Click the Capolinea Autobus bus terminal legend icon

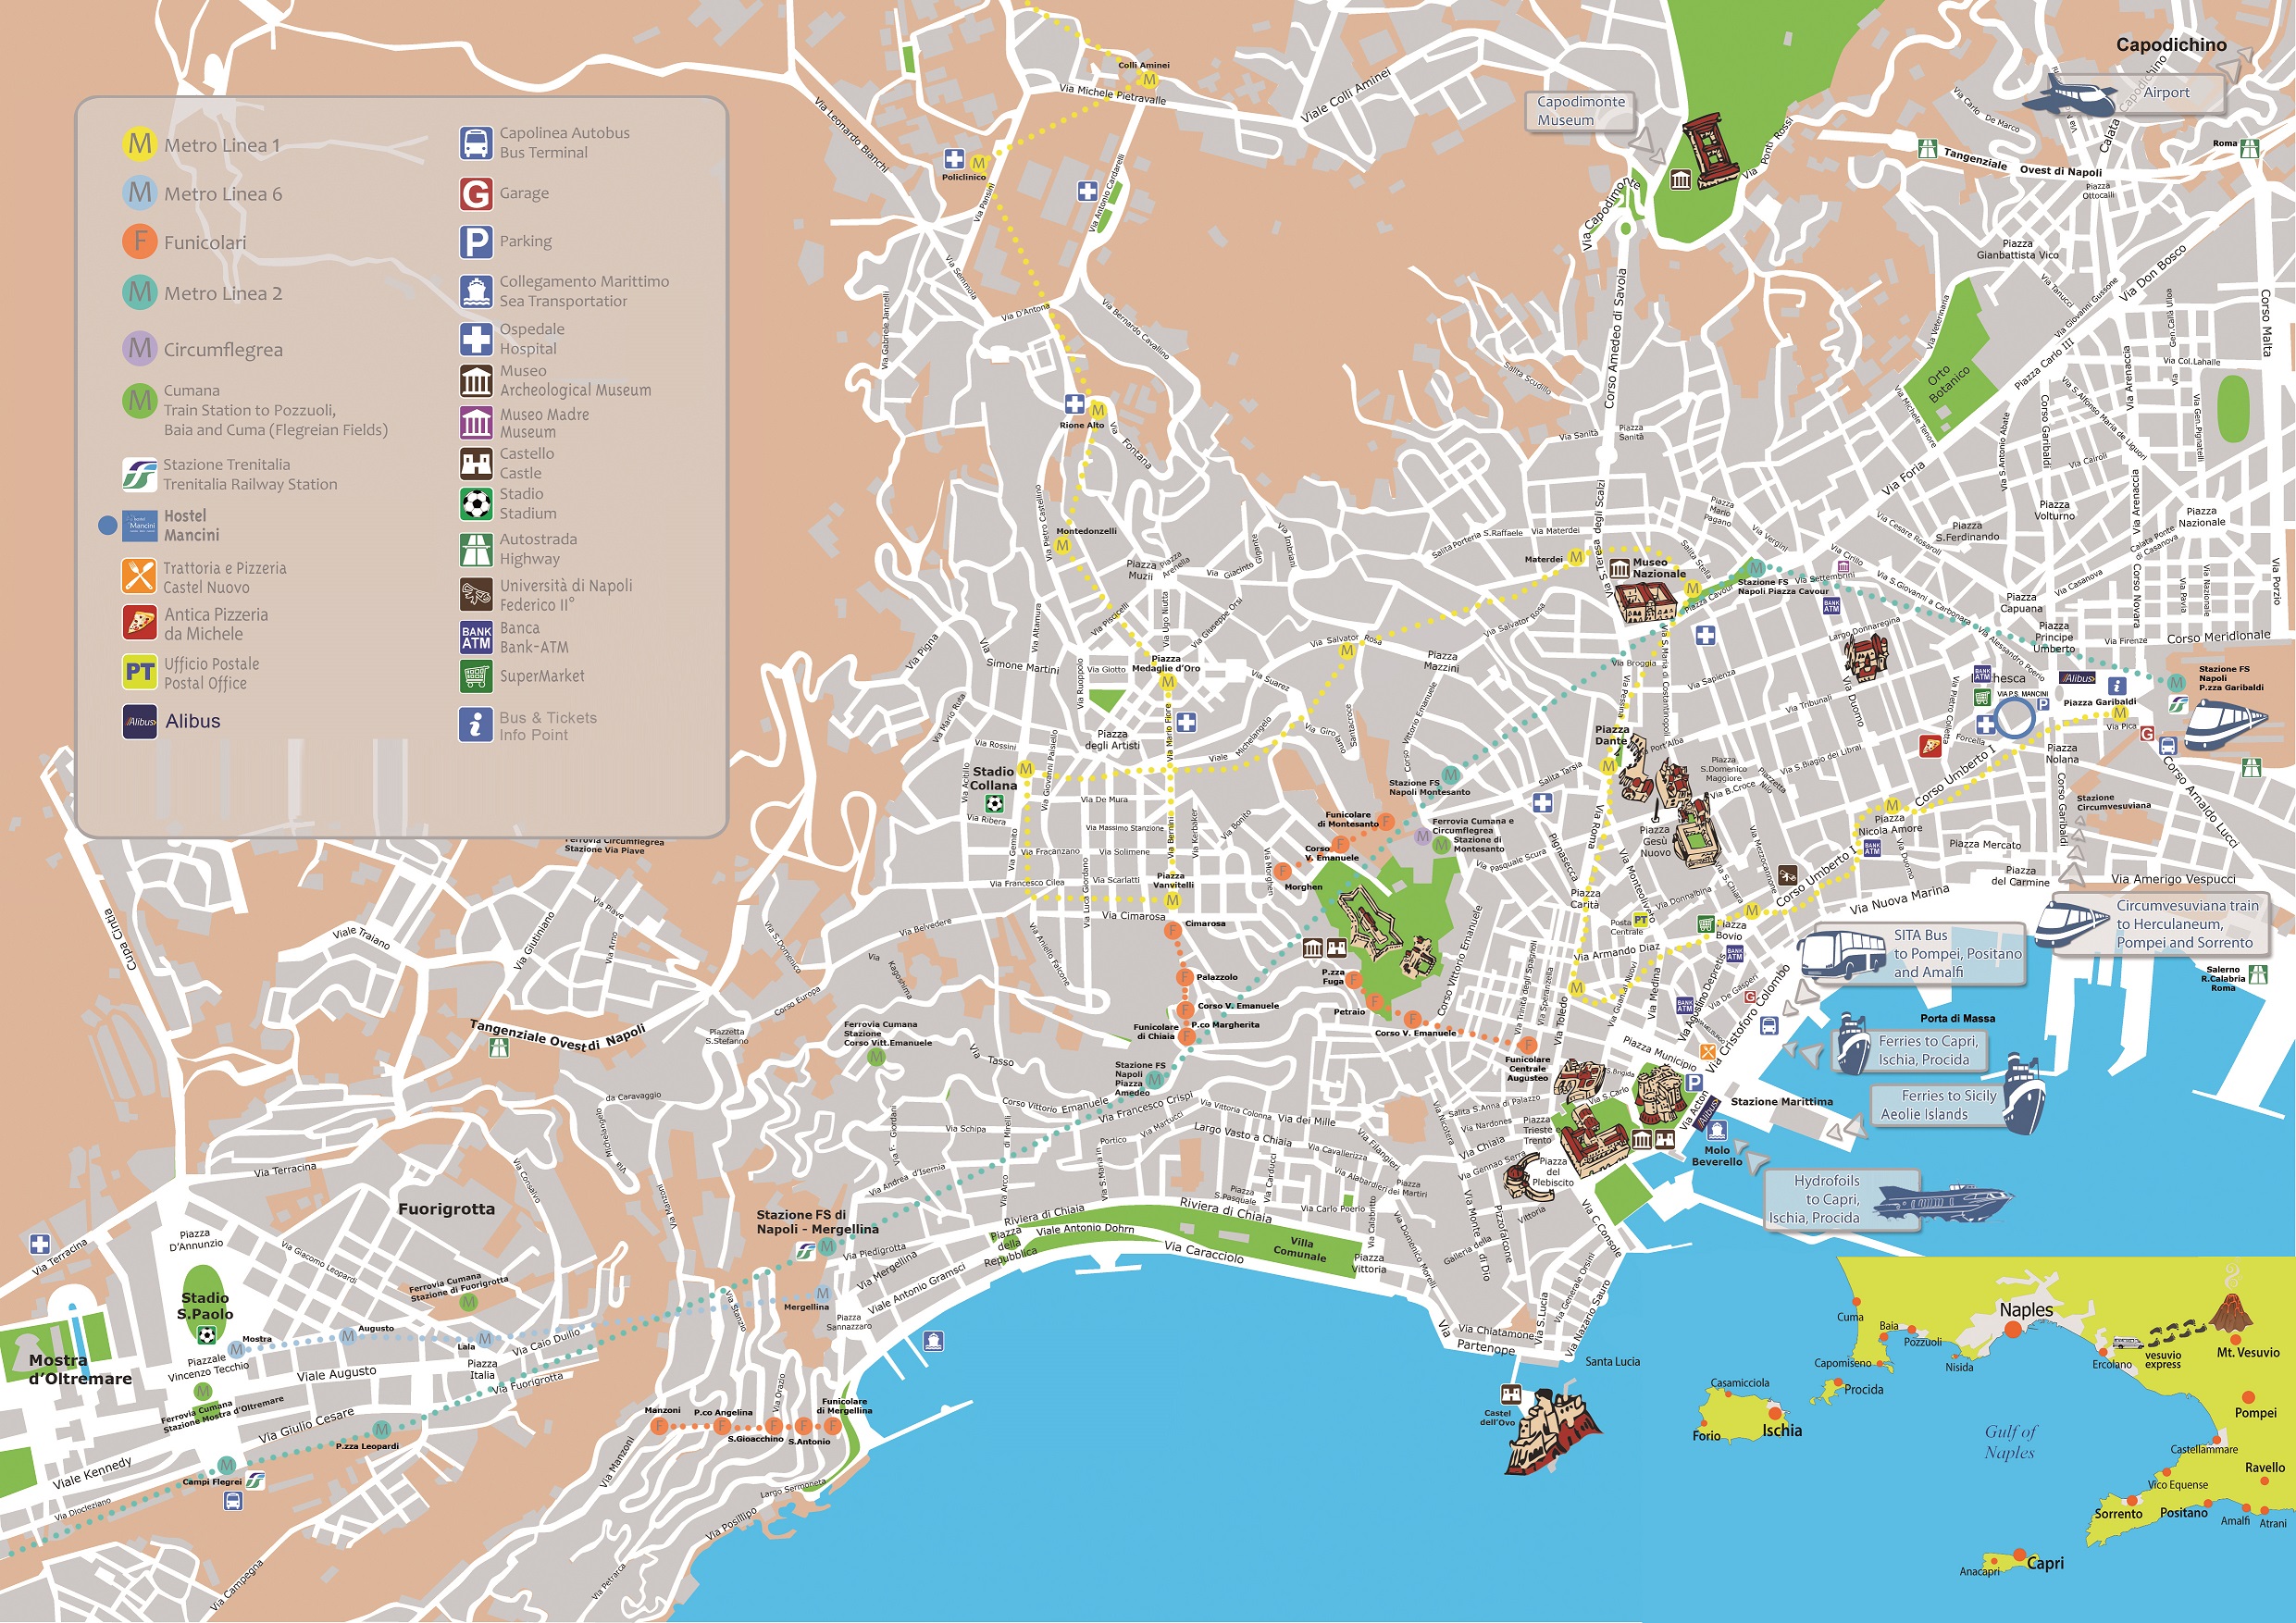tap(476, 143)
